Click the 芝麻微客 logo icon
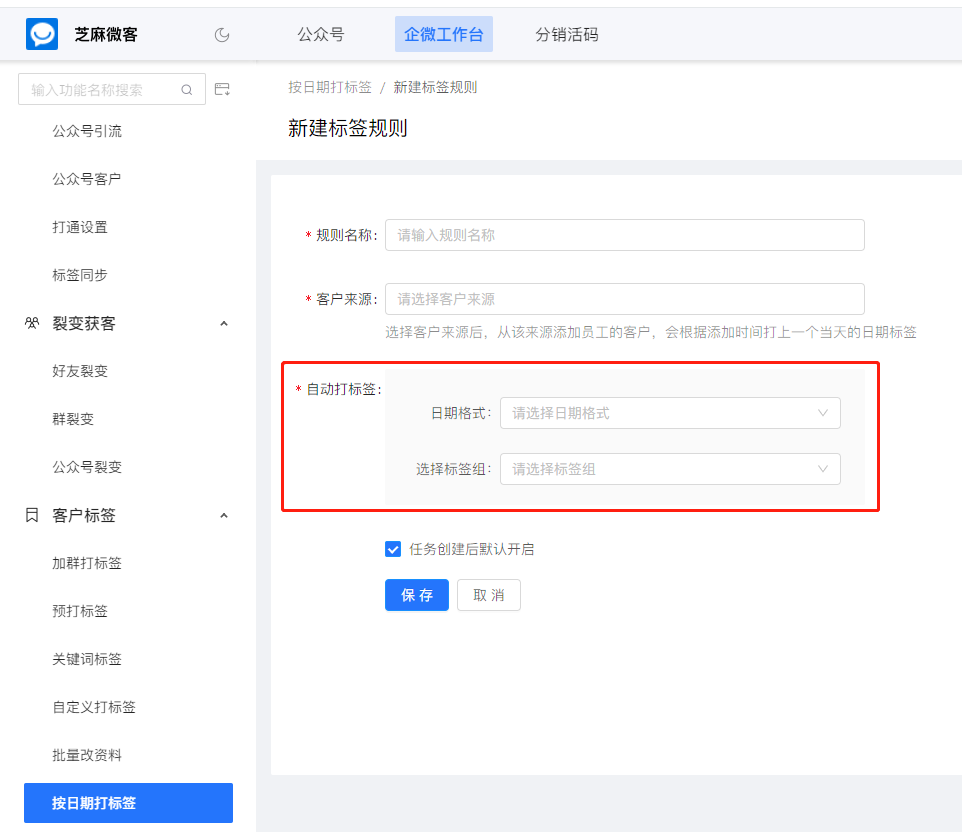Screen dimensions: 962x832 pyautogui.click(x=42, y=34)
